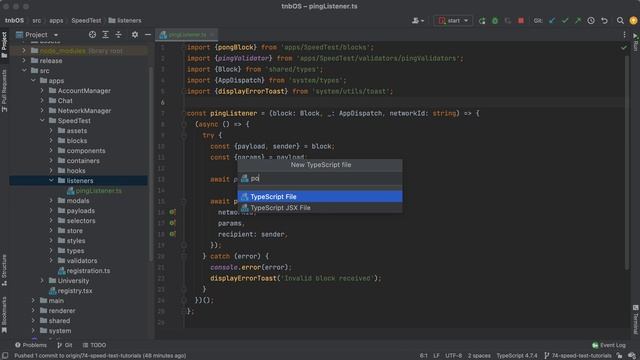Expand the validators folder

point(51,260)
